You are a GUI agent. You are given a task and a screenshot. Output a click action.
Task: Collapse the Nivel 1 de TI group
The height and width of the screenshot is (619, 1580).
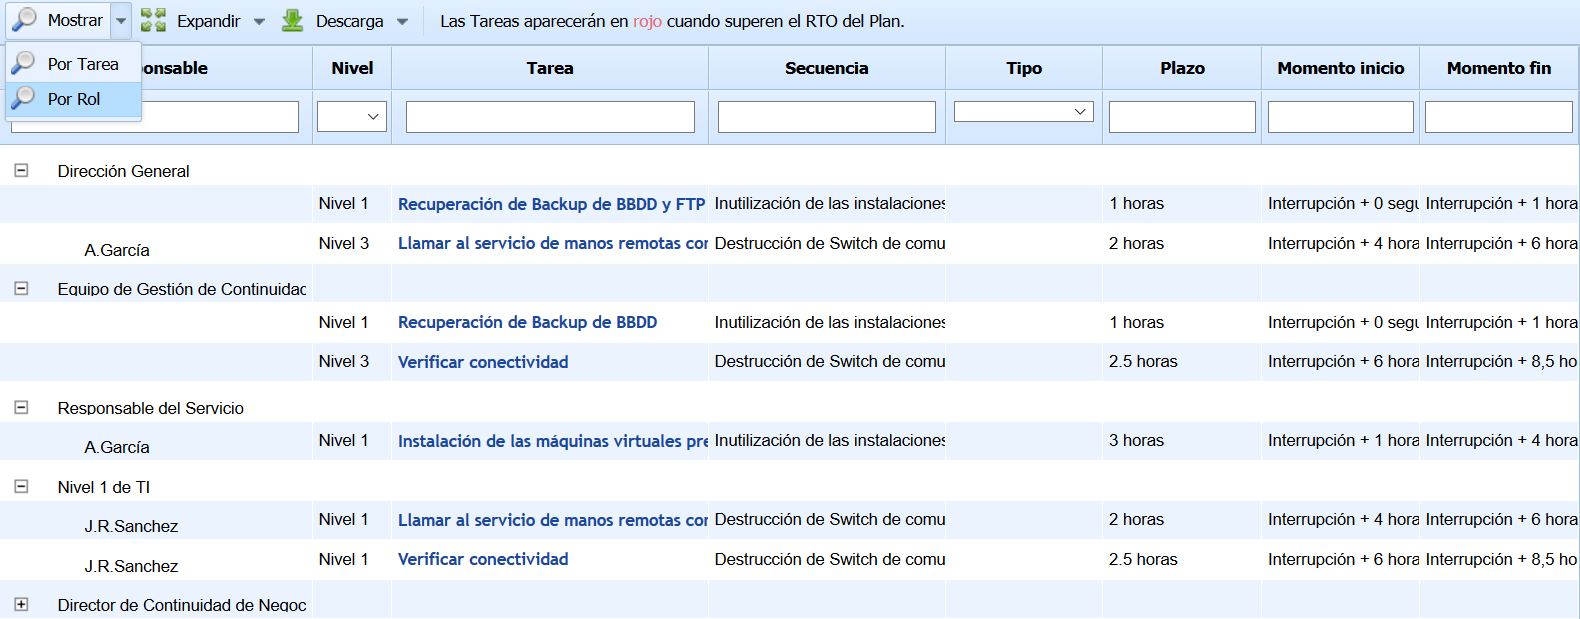point(21,487)
